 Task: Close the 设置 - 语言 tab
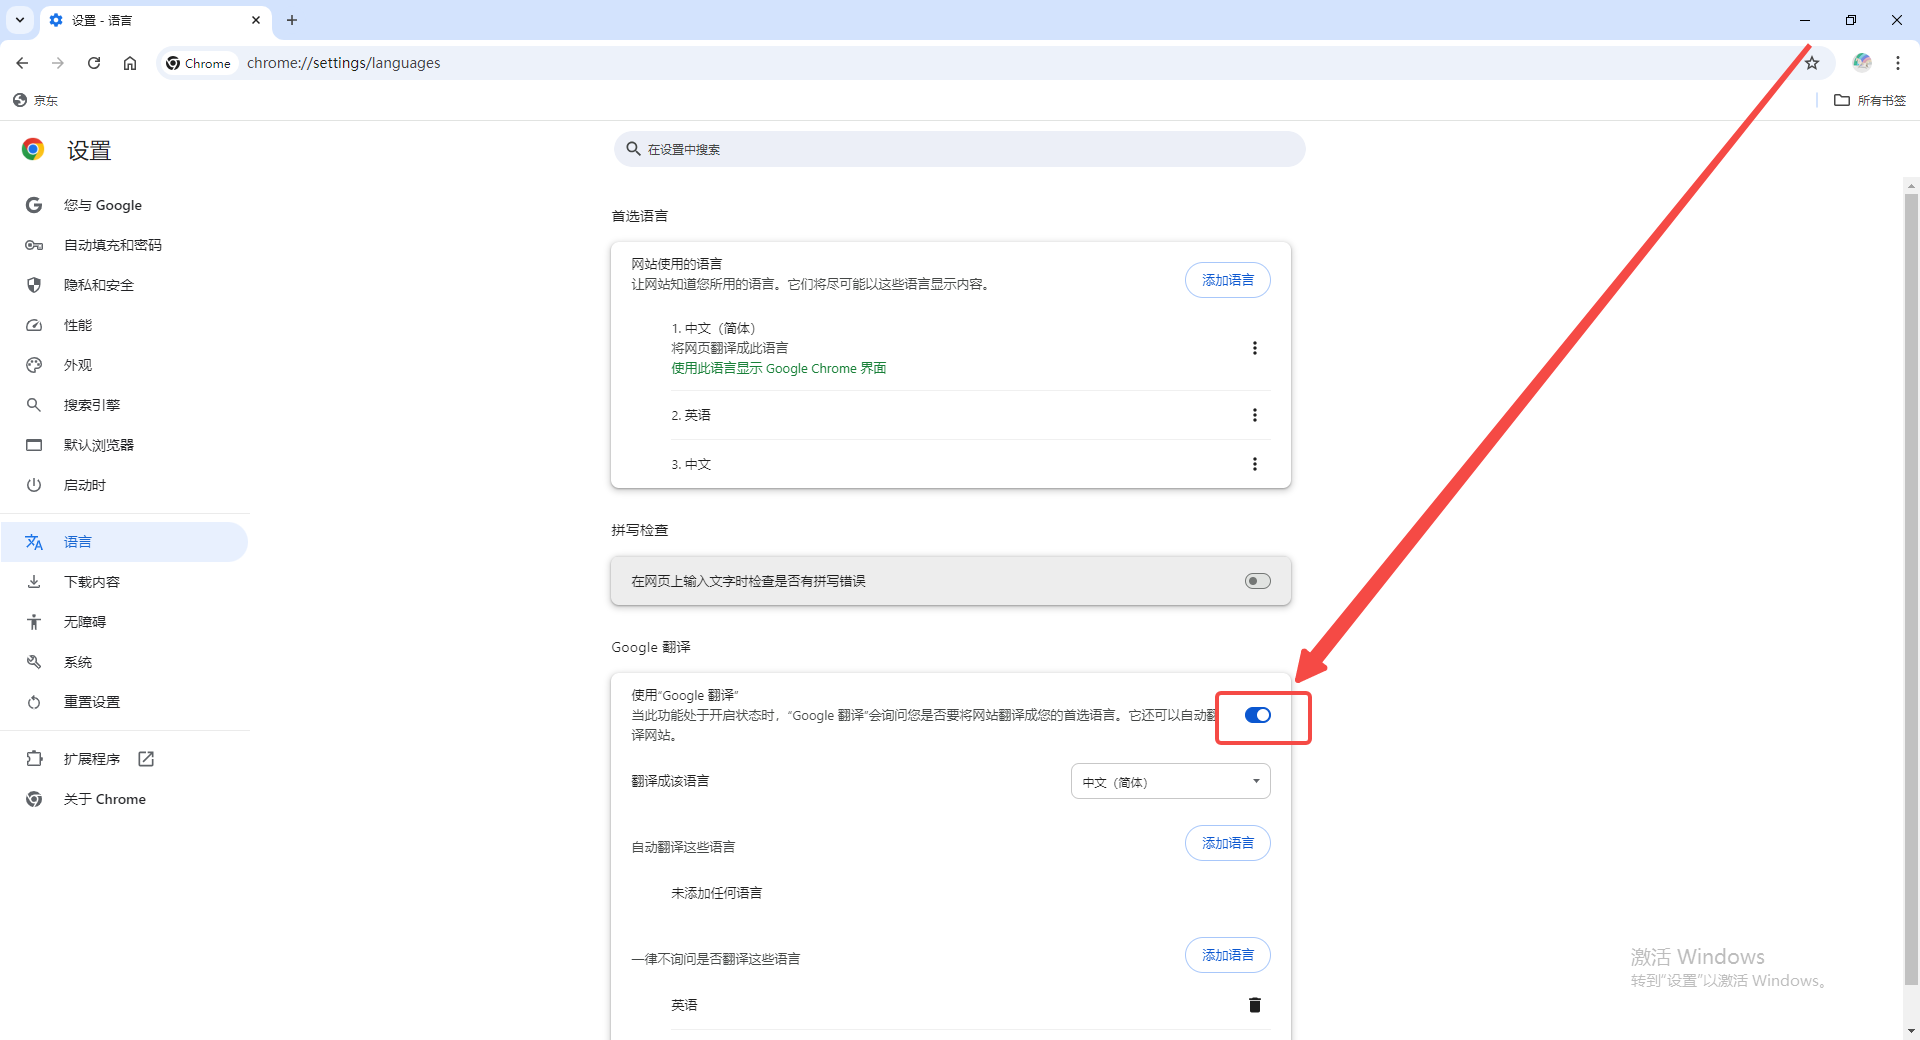click(x=256, y=20)
